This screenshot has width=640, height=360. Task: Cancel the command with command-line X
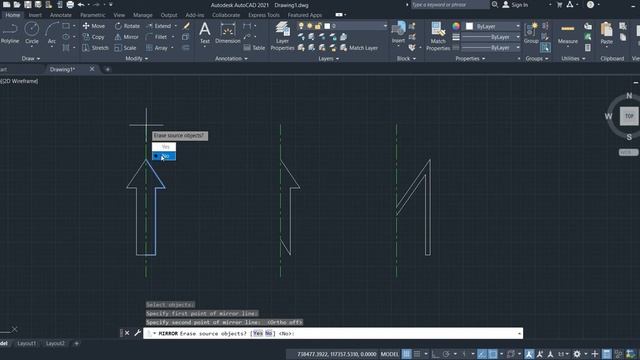click(x=127, y=333)
